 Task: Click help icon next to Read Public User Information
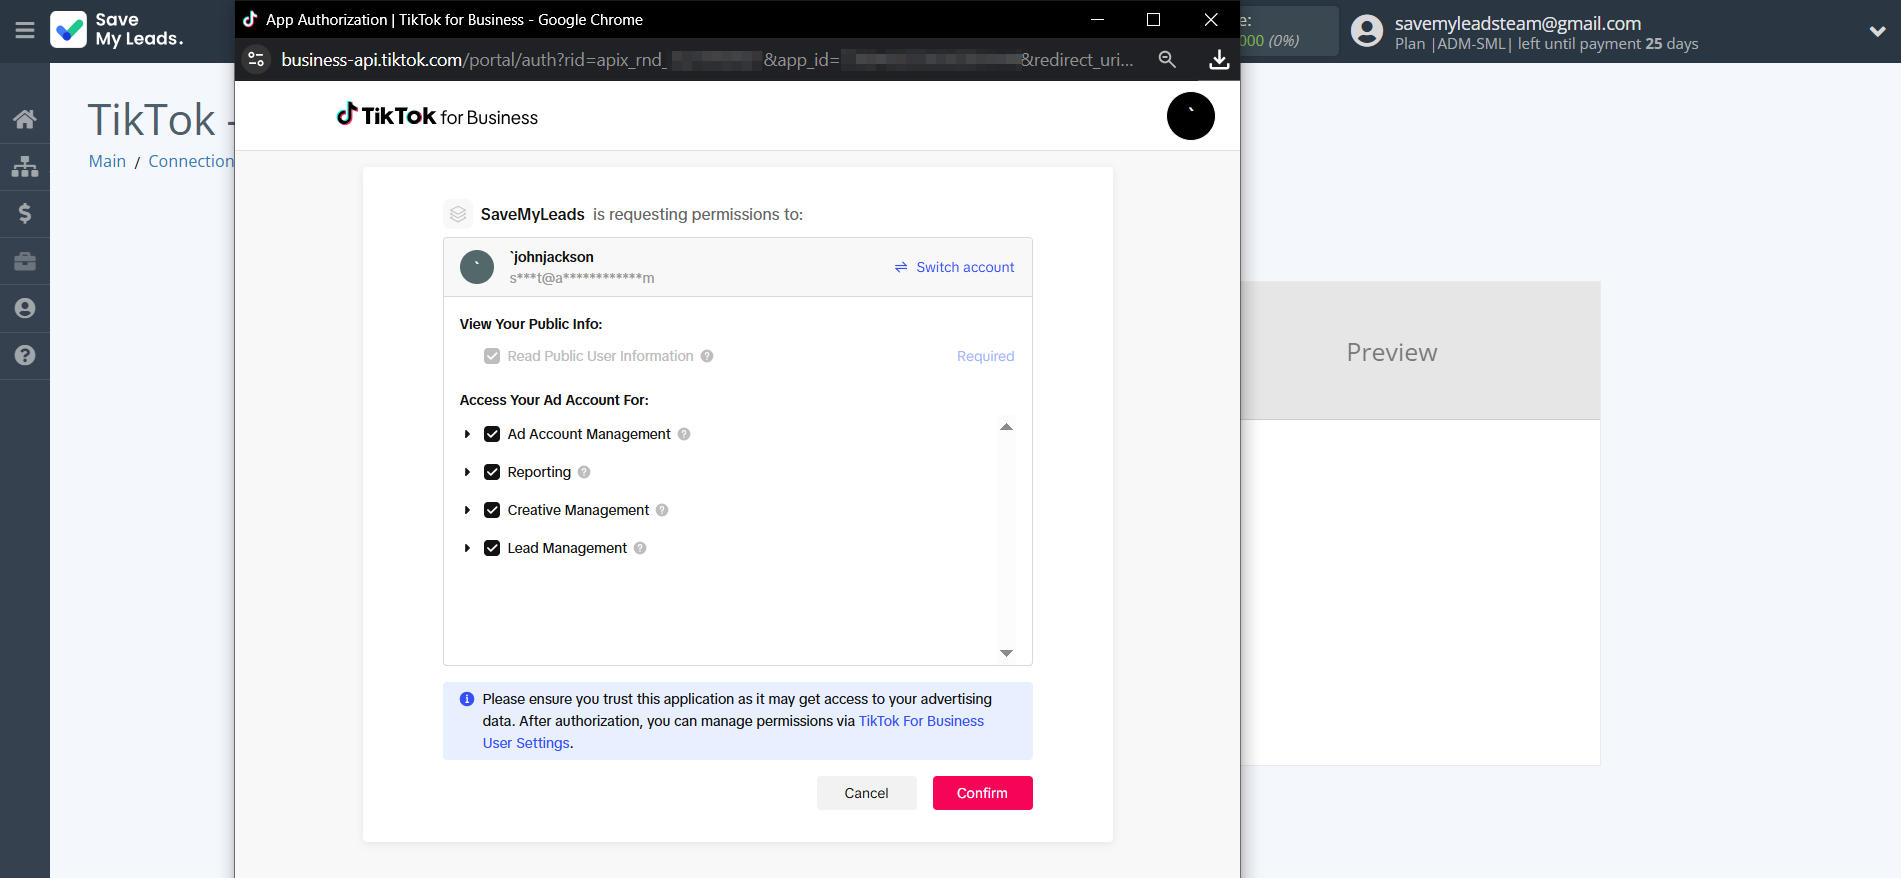coord(707,356)
